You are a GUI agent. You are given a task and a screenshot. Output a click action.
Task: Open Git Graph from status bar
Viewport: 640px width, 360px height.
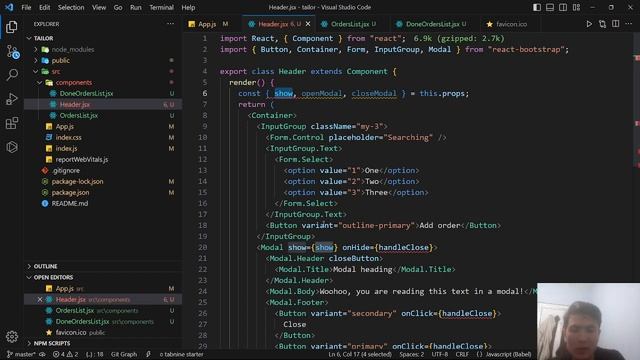[x=124, y=354]
